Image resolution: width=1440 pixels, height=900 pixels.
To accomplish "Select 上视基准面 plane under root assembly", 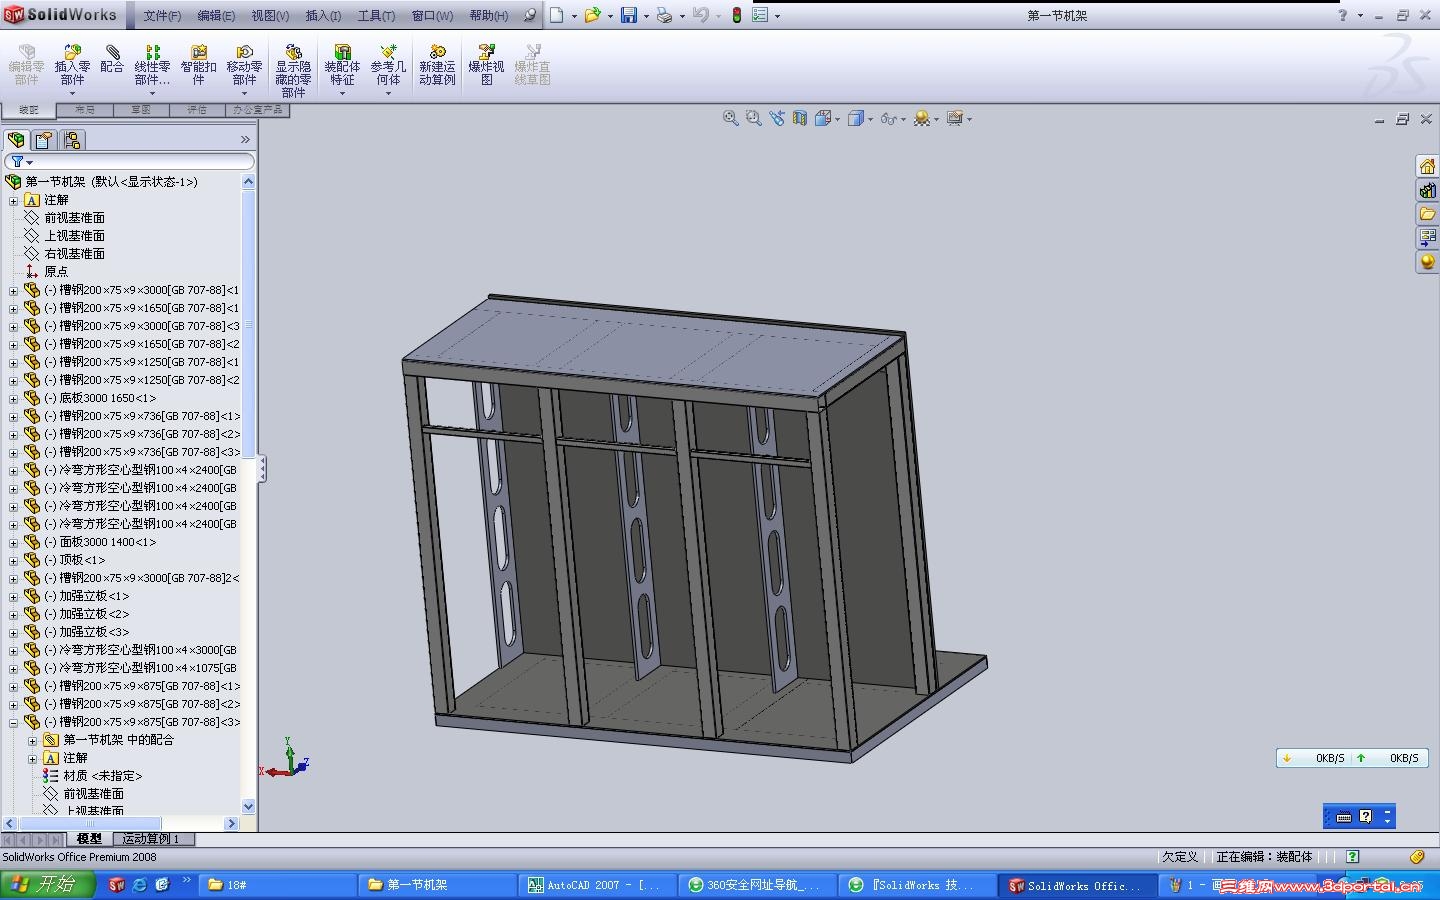I will coord(74,236).
